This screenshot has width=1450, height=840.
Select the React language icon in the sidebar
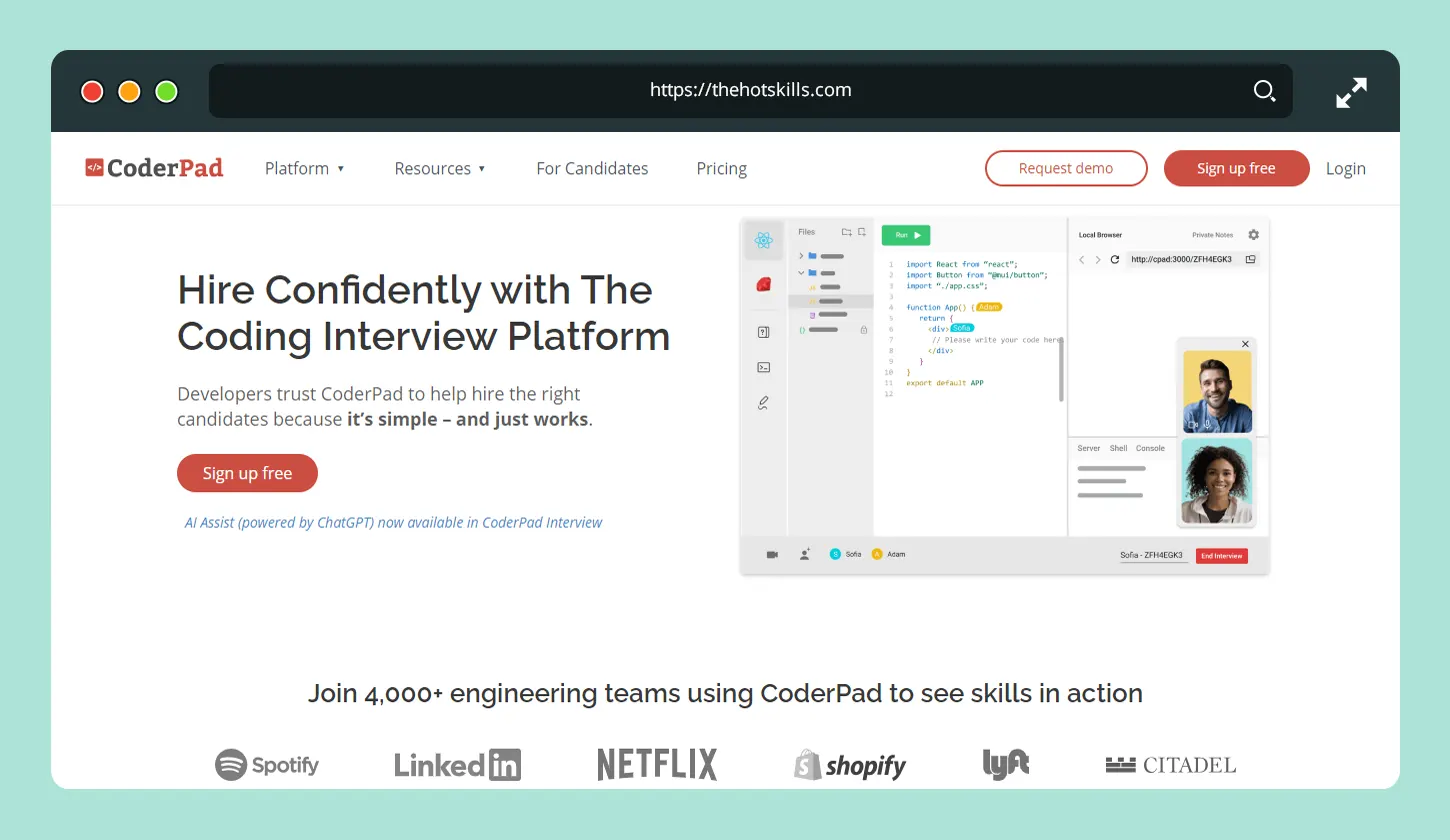click(764, 240)
